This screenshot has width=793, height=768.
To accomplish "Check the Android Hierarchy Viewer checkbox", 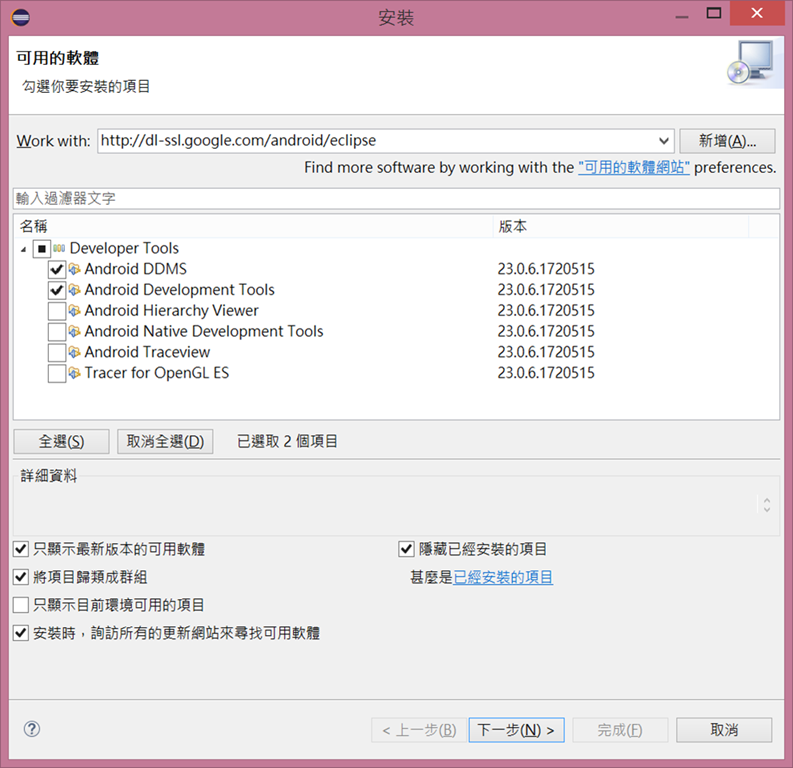I will (x=57, y=311).
